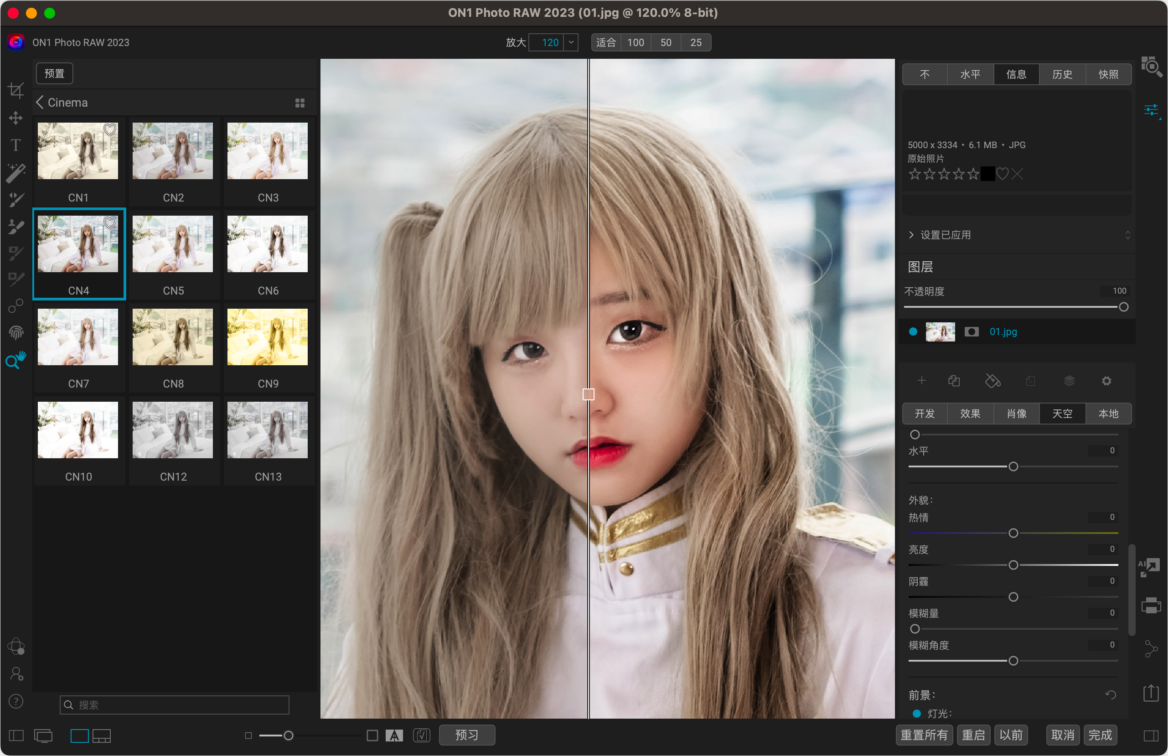The width and height of the screenshot is (1168, 756).
Task: Expand the 设置已应用 section
Action: click(x=911, y=235)
